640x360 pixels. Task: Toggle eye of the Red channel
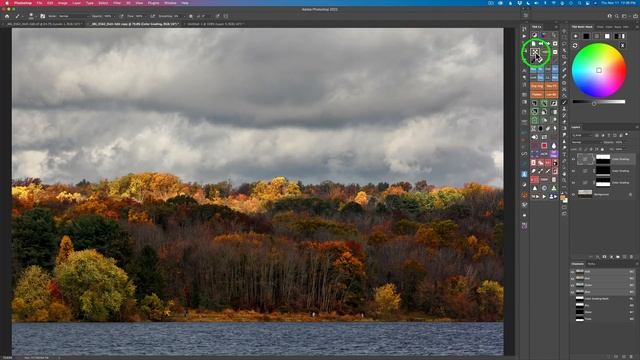coord(572,278)
